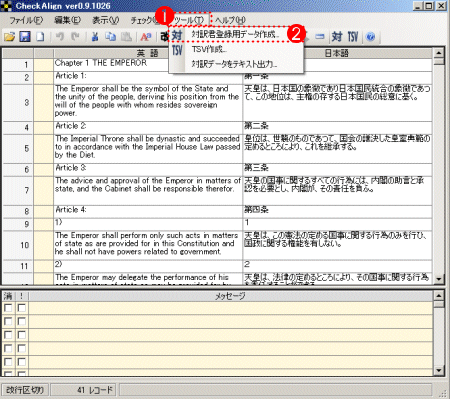
Task: Click cell starting 'The Emperor shall be the symbol'
Action: (x=148, y=103)
